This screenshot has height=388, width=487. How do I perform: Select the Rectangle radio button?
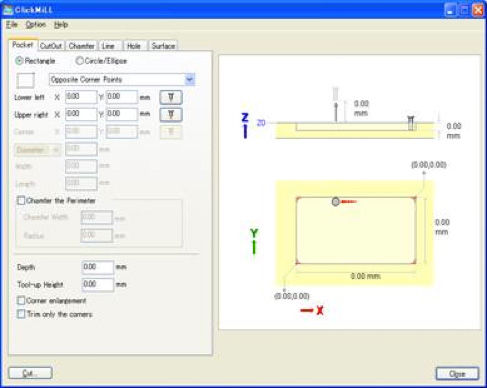tap(19, 61)
